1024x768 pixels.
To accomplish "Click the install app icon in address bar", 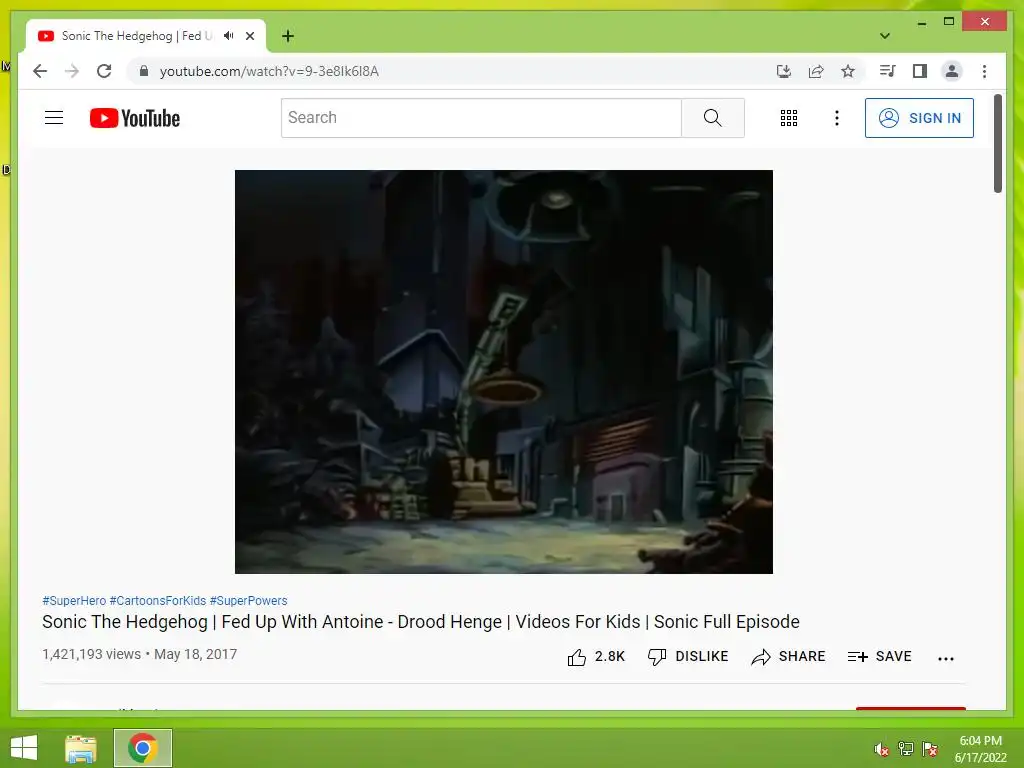I will pyautogui.click(x=784, y=71).
